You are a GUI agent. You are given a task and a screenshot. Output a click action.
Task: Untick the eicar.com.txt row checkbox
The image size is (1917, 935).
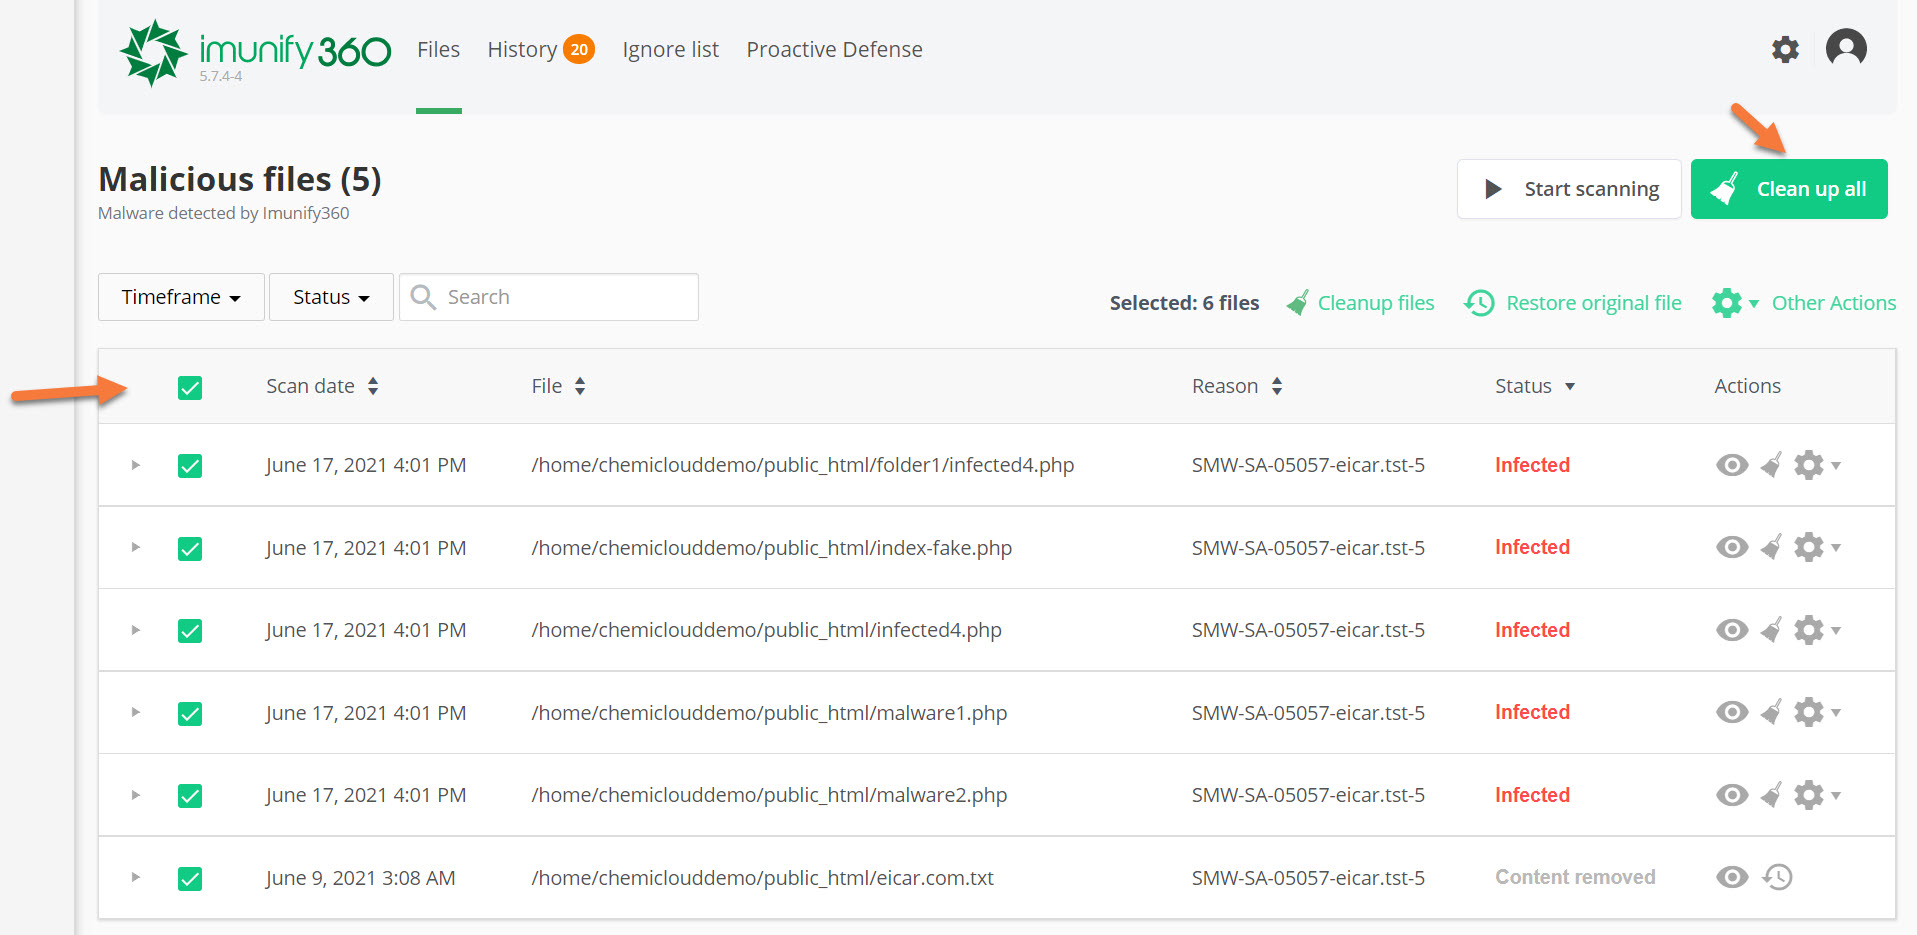coord(190,879)
